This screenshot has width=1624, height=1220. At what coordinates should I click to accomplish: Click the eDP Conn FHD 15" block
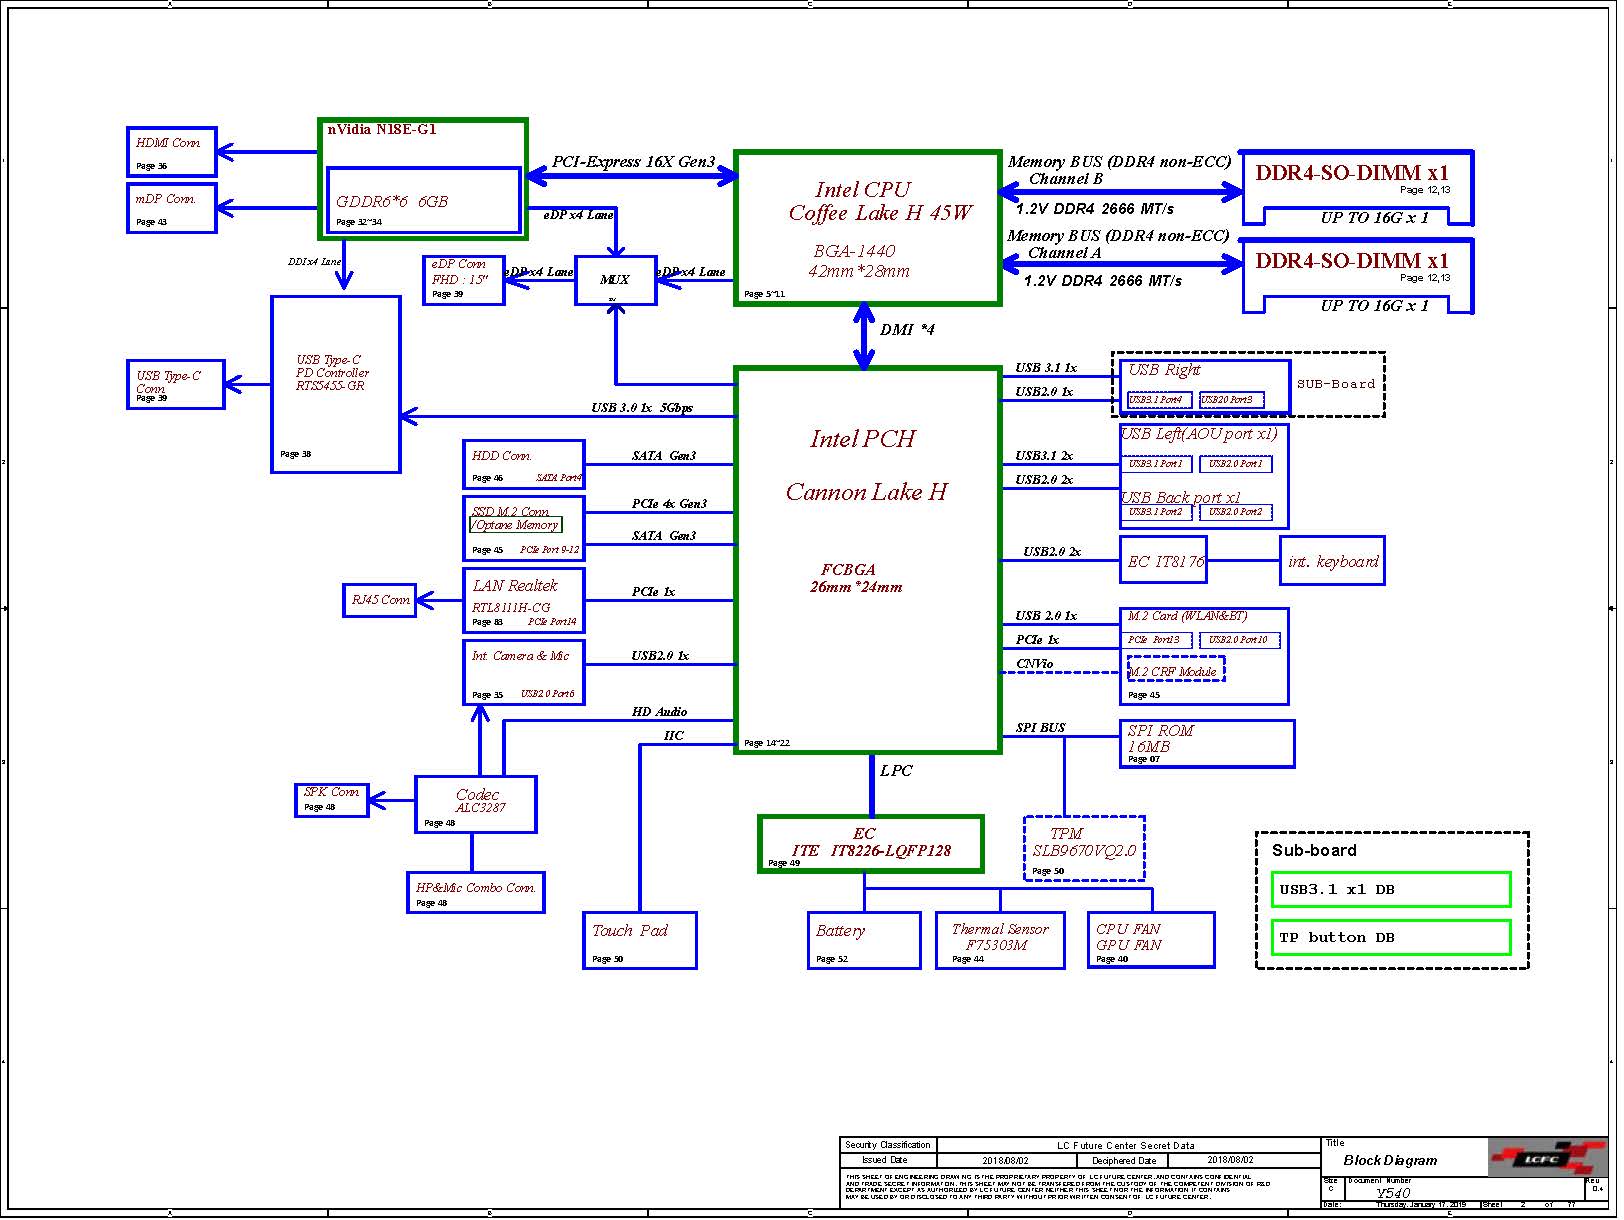[x=464, y=280]
